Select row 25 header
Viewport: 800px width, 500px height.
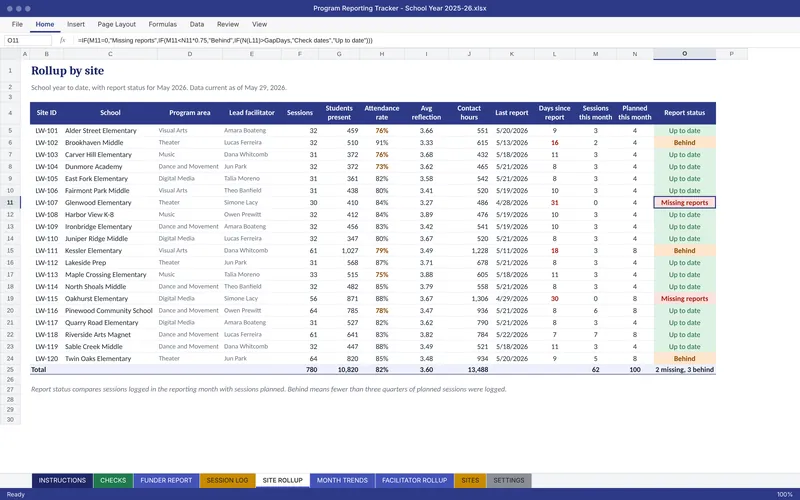[x=10, y=369]
